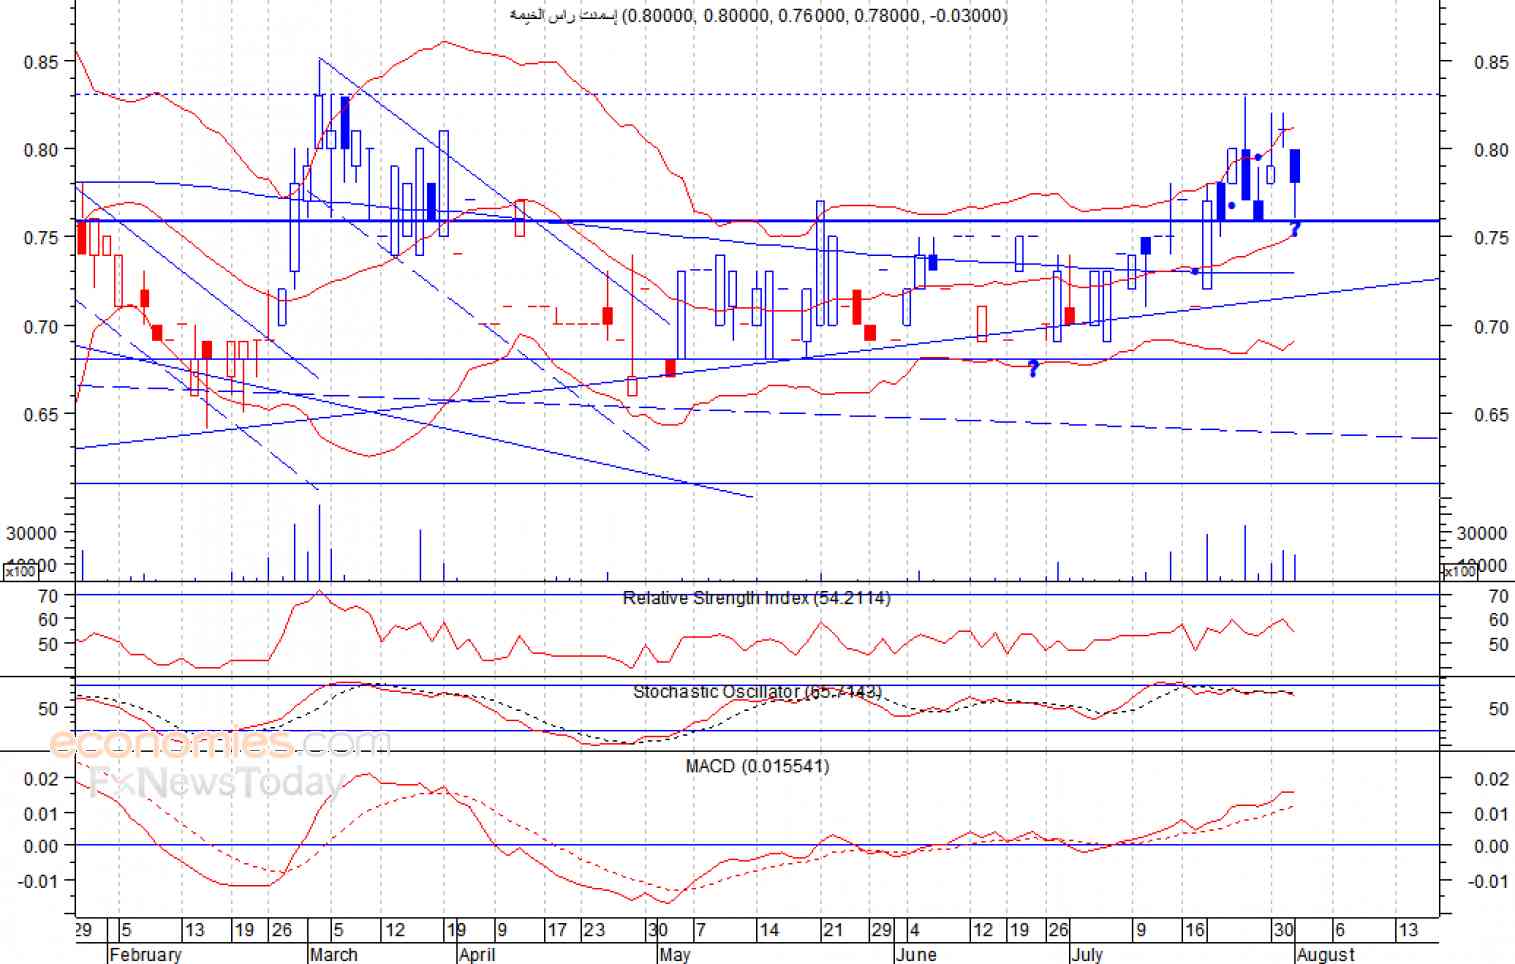The image size is (1515, 964).
Task: Select the August month label
Action: pyautogui.click(x=1326, y=954)
